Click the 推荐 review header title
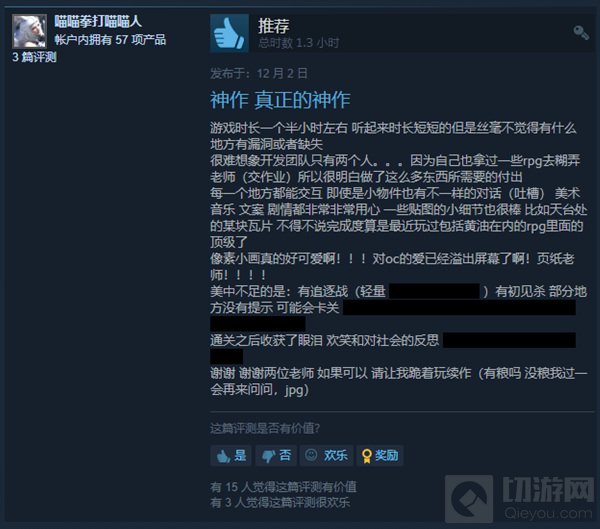Viewport: 600px width, 529px height. click(x=274, y=26)
